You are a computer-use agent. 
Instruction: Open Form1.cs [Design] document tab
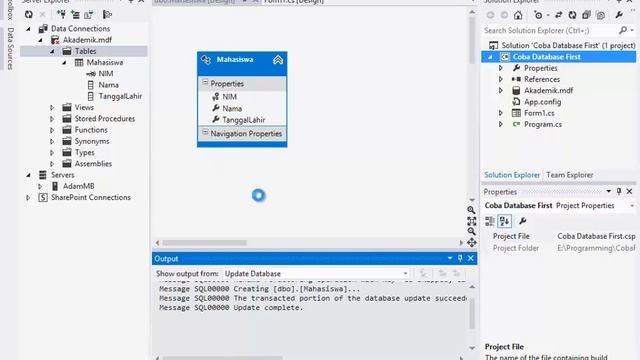pos(294,2)
